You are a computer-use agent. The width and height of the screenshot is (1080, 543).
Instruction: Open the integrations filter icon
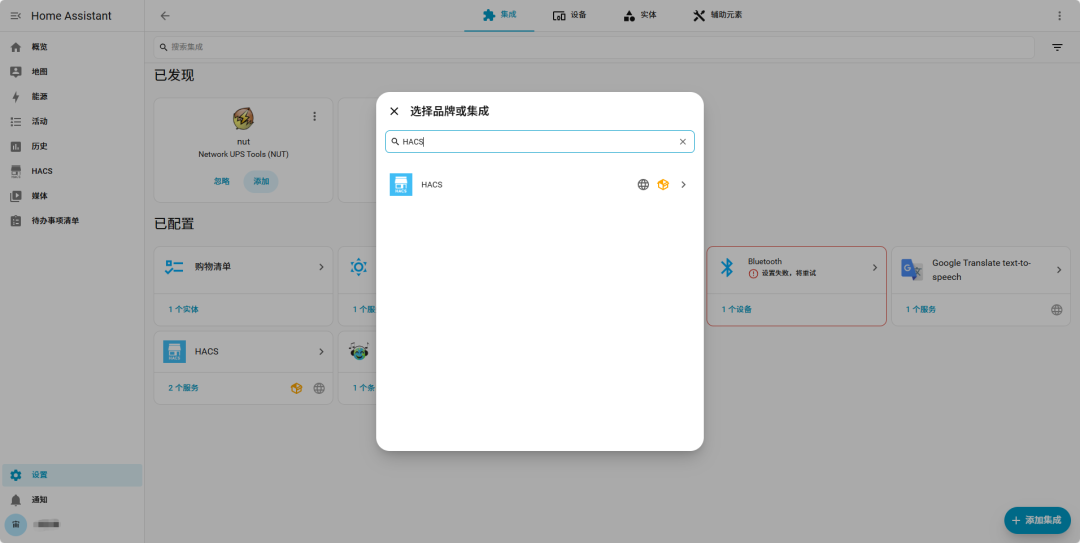pos(1057,47)
